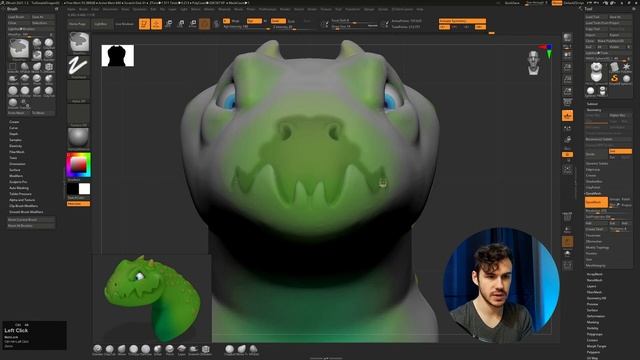Expand the Curve section in Brush panel
Screen dimensions: 640x360
[13, 128]
